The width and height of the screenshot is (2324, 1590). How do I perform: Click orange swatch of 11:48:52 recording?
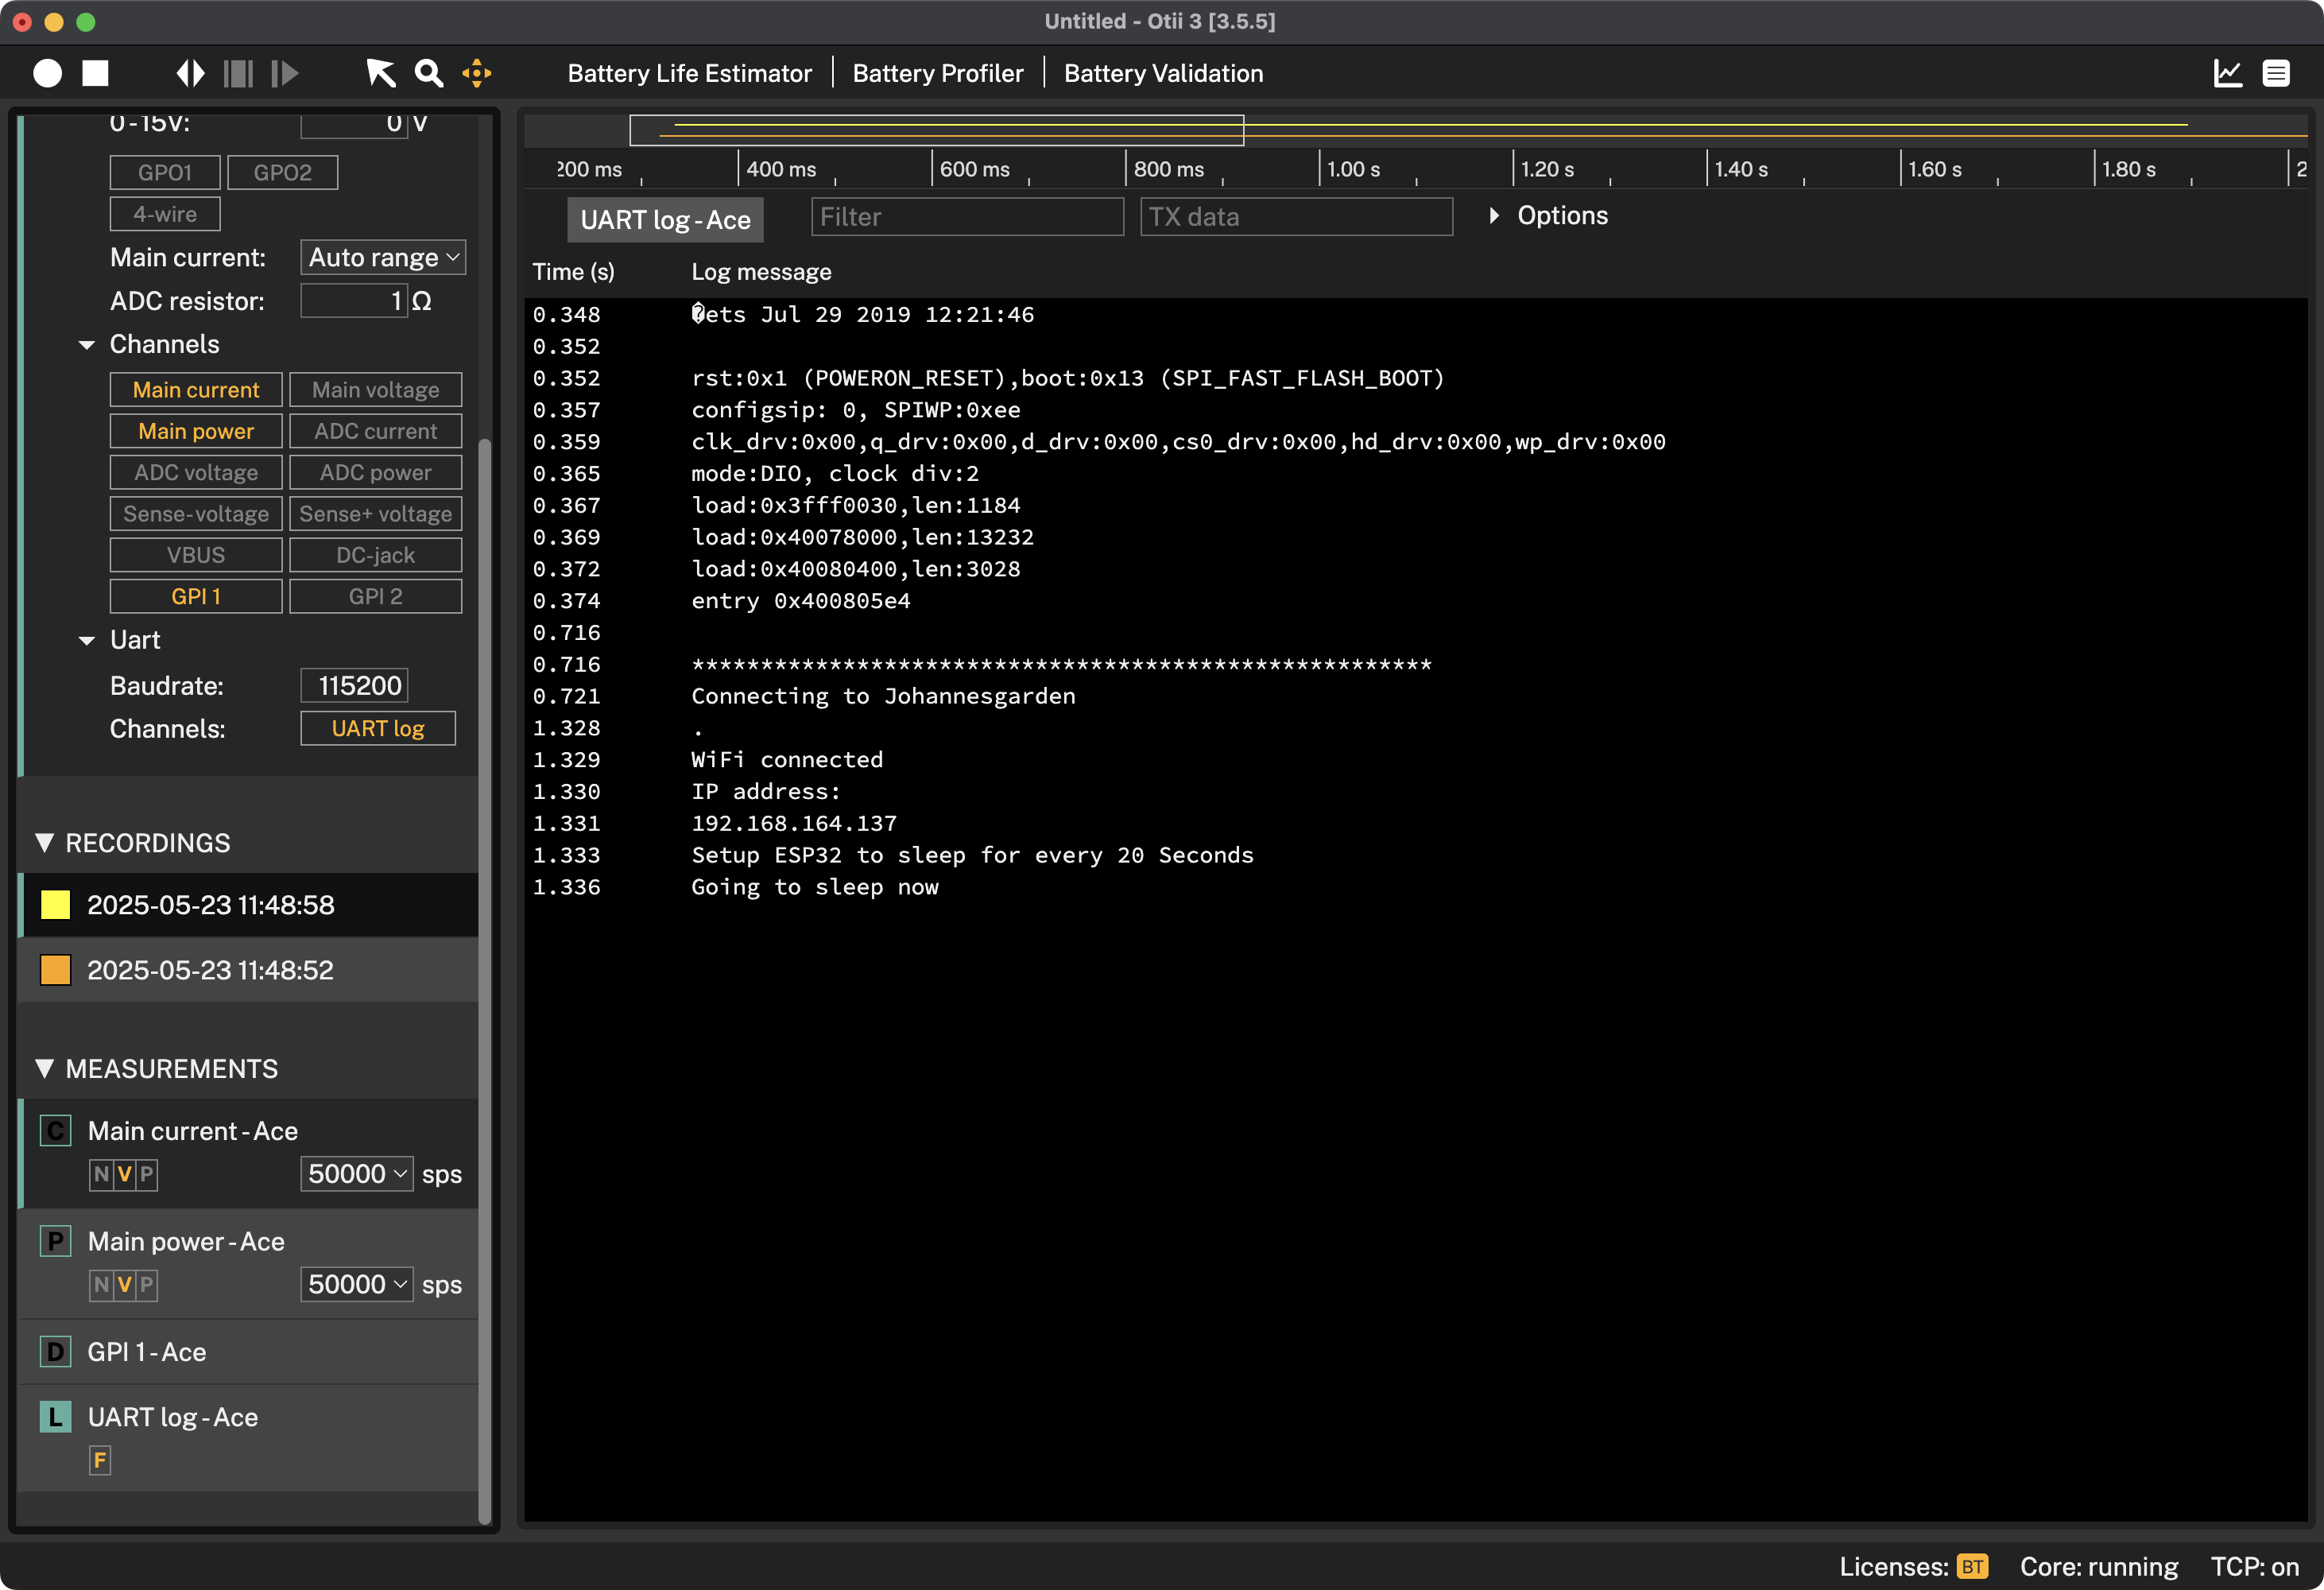[55, 970]
